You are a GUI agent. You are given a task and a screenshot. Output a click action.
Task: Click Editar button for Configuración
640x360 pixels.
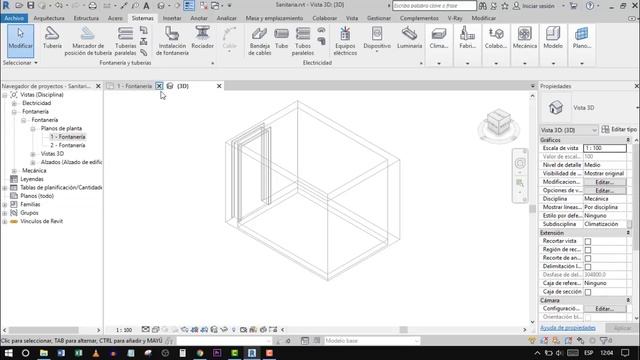(x=604, y=309)
